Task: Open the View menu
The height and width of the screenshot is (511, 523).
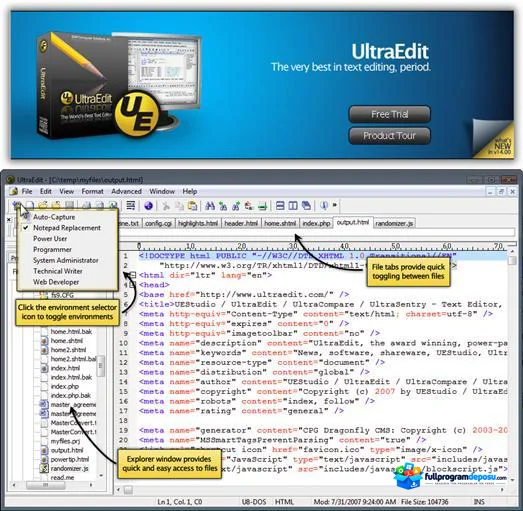Action: tap(66, 191)
